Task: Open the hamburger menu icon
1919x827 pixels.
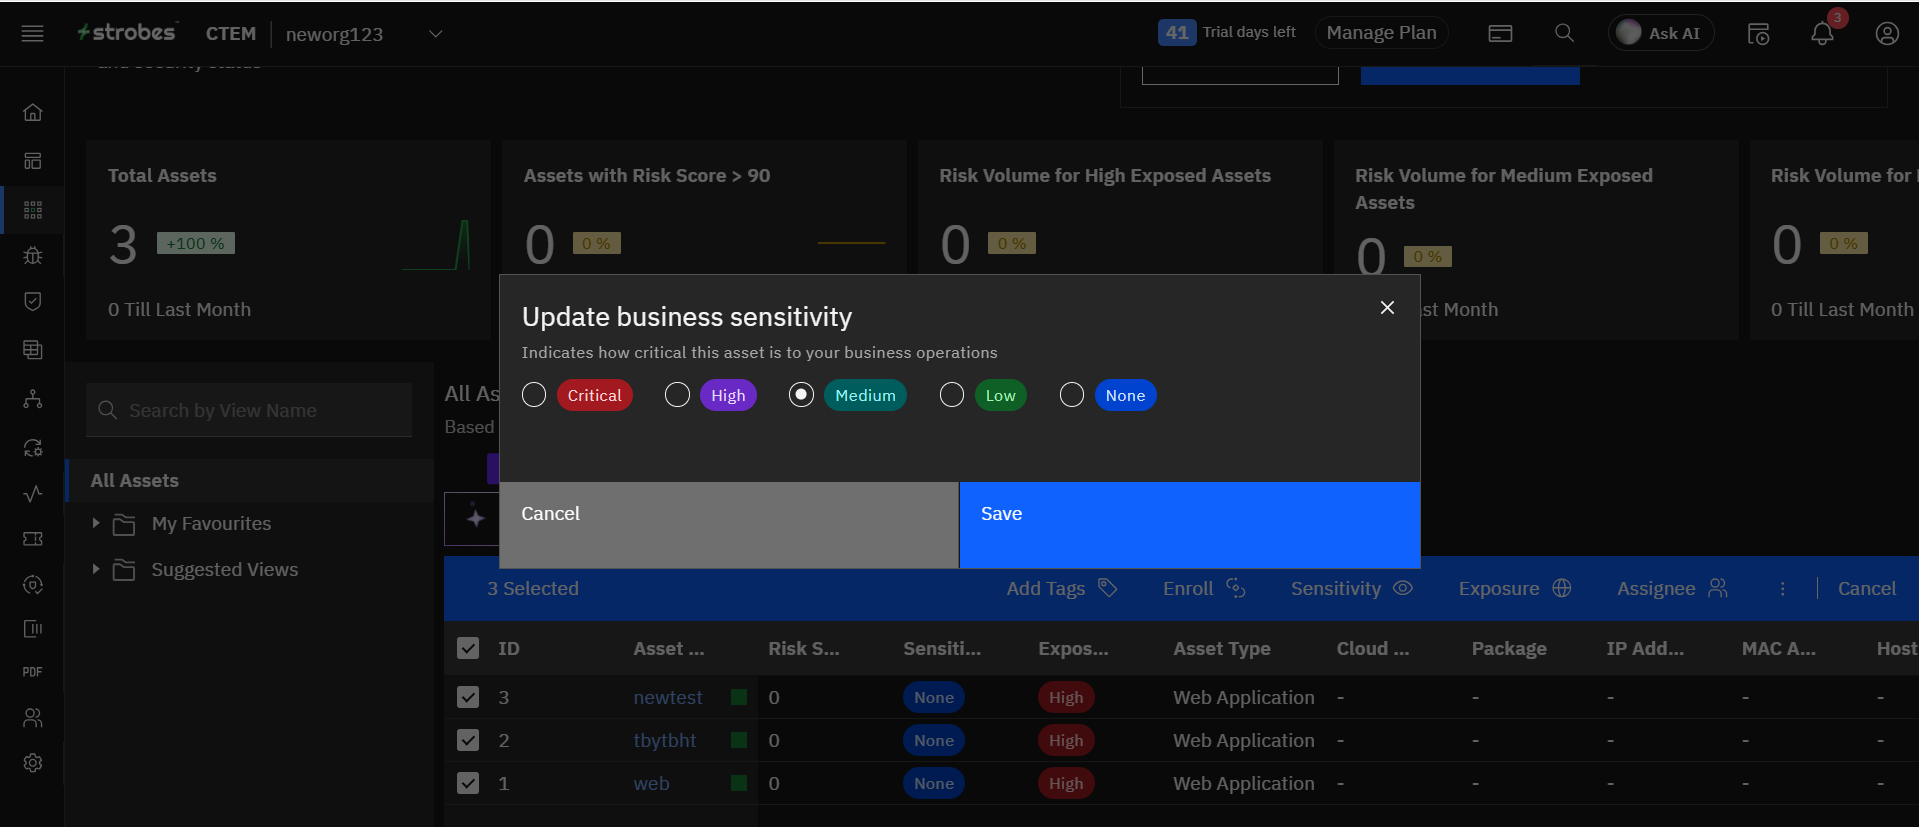Action: (32, 34)
